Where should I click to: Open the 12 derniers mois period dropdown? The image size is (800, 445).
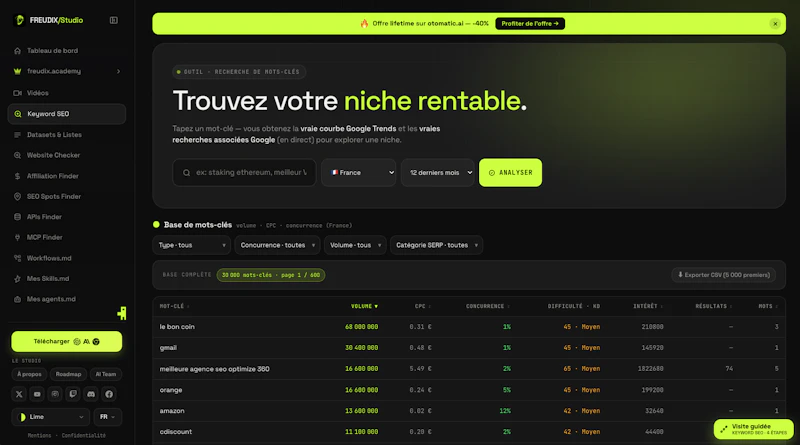pyautogui.click(x=438, y=172)
